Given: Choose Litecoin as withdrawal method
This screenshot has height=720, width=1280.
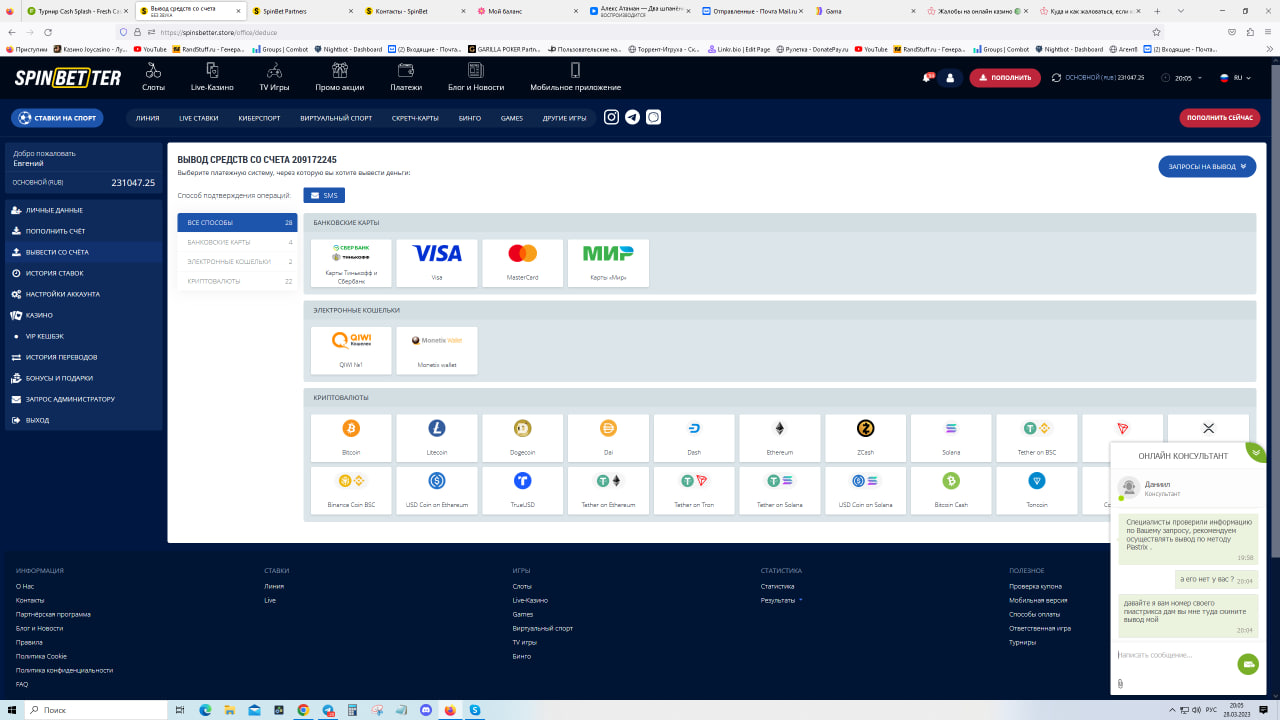Looking at the screenshot, I should (437, 439).
